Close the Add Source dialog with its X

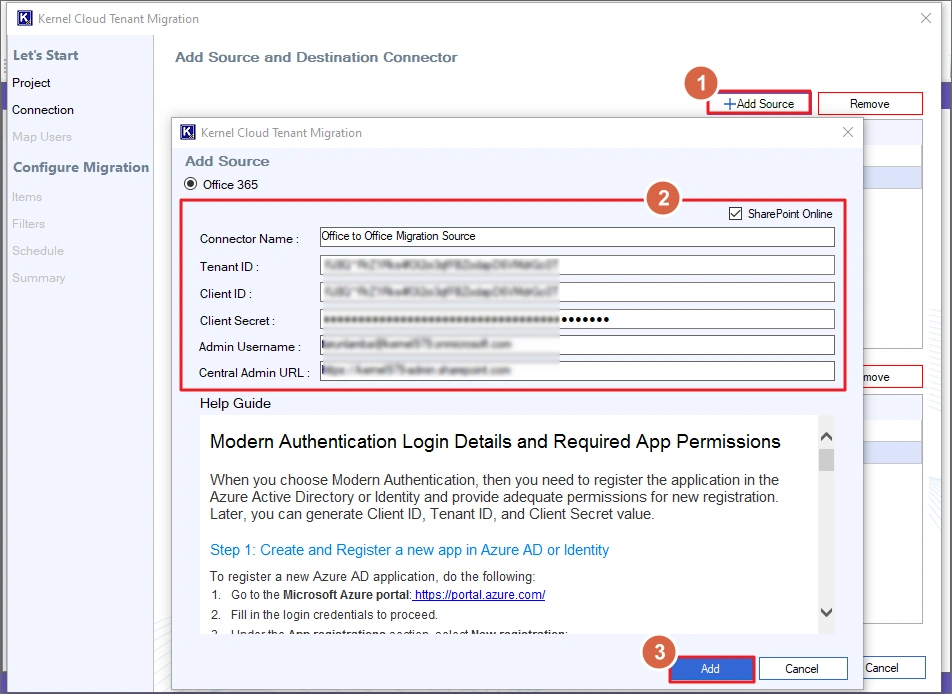[847, 132]
